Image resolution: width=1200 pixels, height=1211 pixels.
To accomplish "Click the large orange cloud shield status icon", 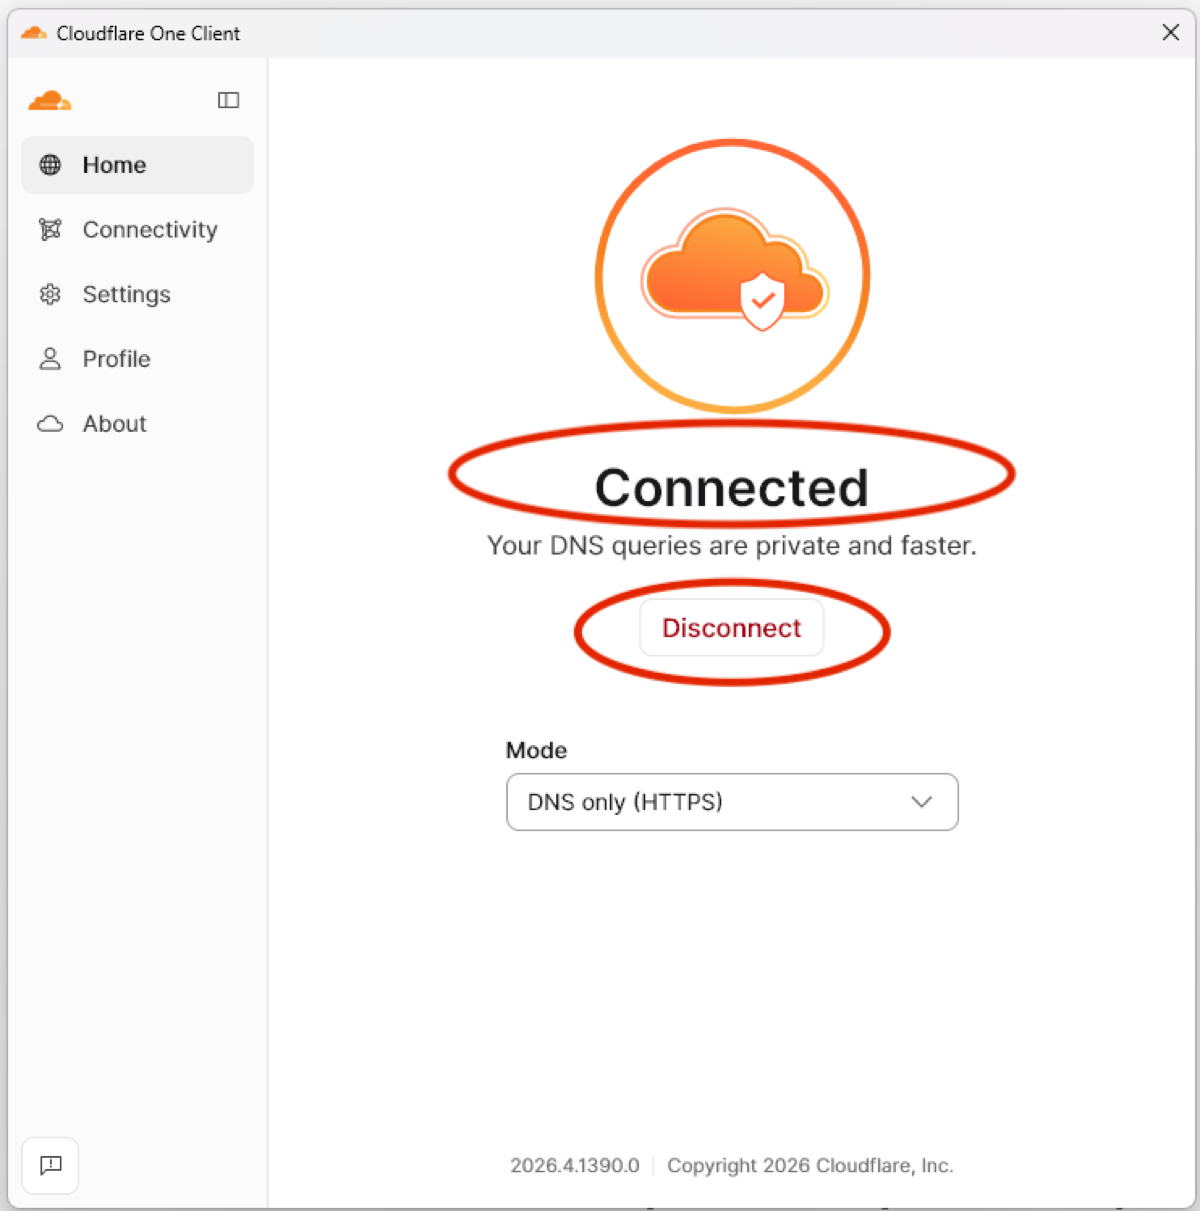I will (x=733, y=275).
